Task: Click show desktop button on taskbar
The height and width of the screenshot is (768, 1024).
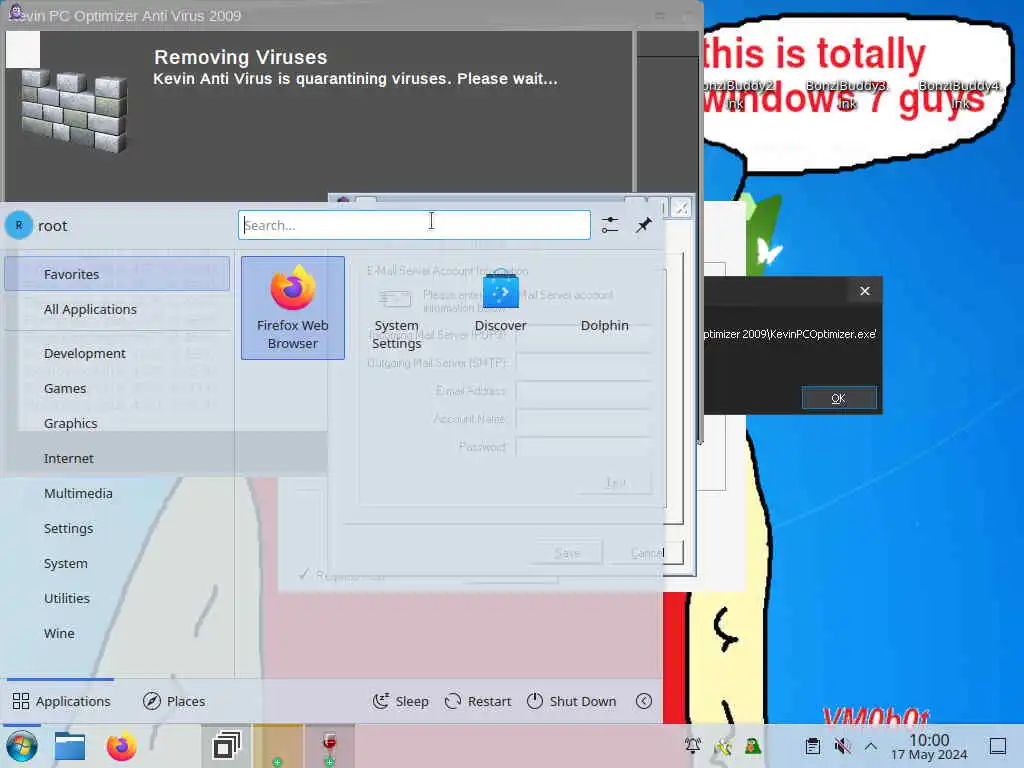Action: coord(998,746)
